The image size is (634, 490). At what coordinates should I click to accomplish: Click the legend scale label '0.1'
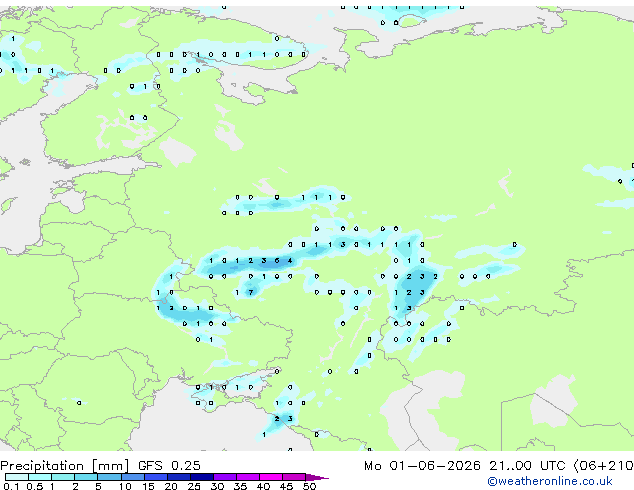click(11, 486)
